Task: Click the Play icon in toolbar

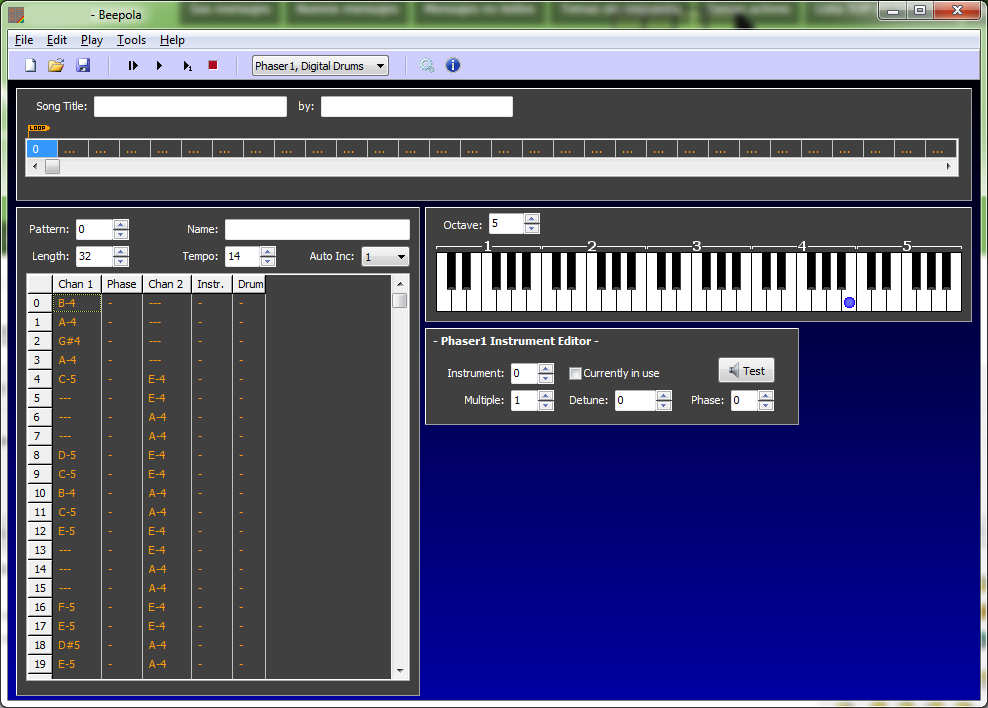Action: (159, 66)
